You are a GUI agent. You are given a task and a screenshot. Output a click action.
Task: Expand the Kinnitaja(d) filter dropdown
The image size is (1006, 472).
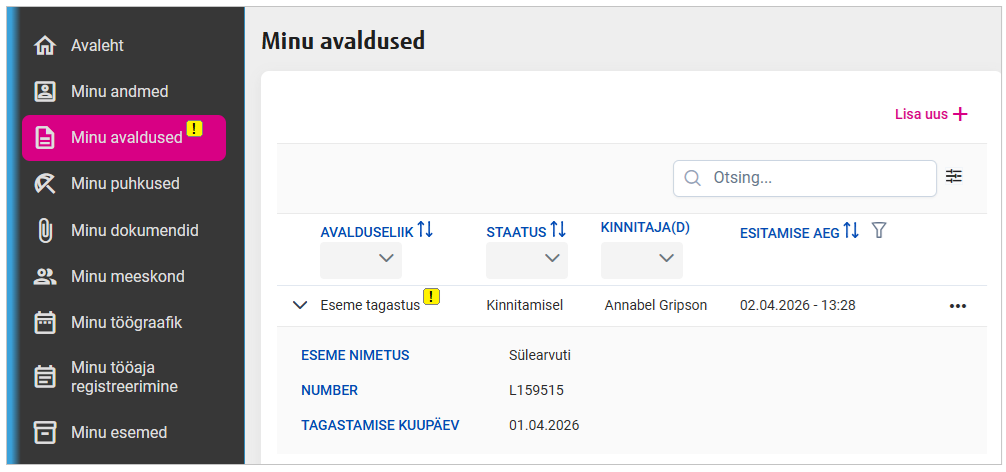[642, 260]
